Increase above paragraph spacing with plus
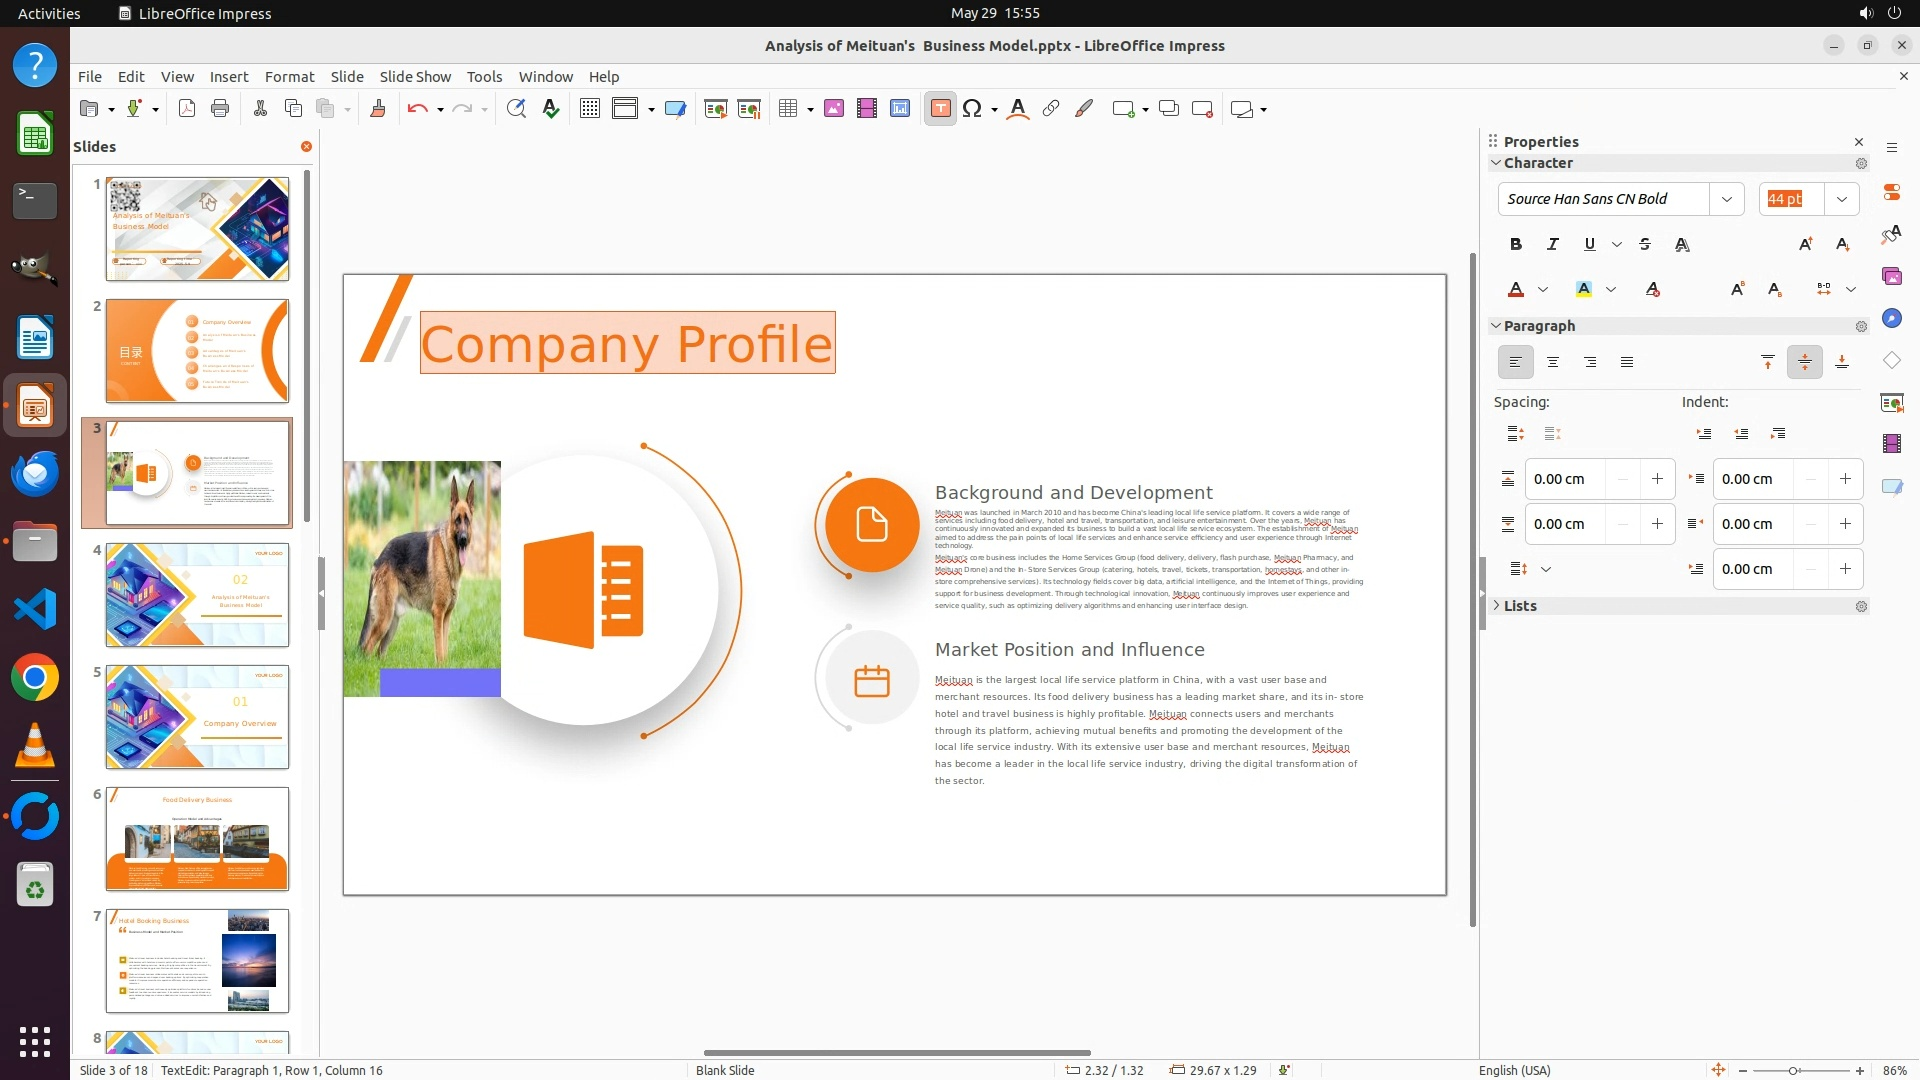Image resolution: width=1920 pixels, height=1080 pixels. (x=1657, y=479)
